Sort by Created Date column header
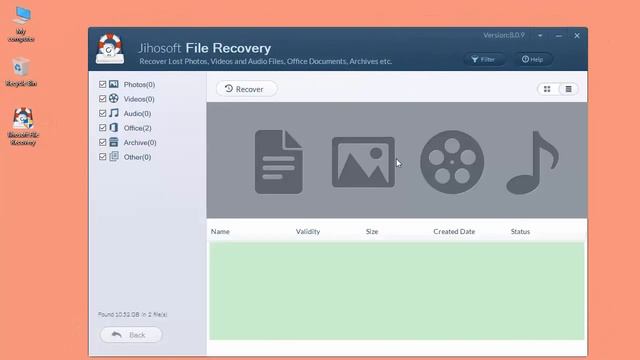 pyautogui.click(x=454, y=231)
